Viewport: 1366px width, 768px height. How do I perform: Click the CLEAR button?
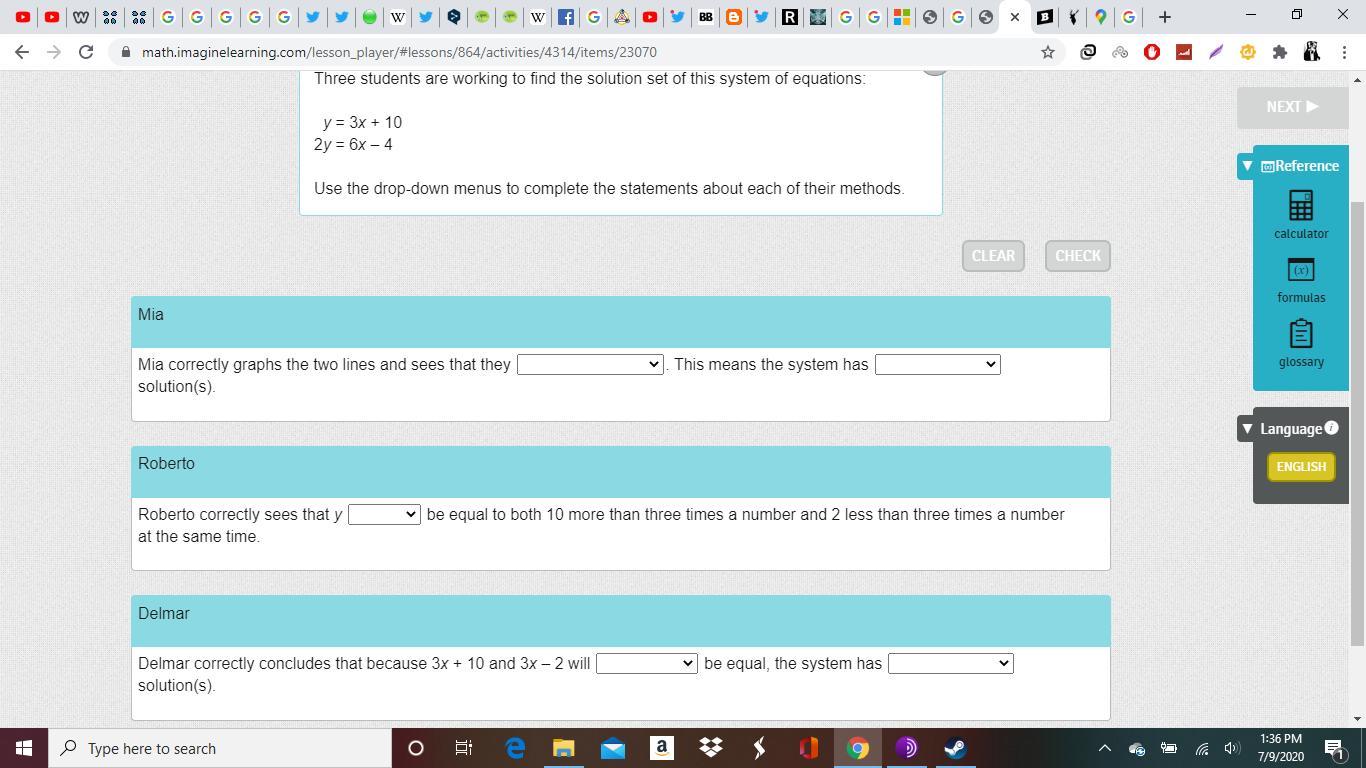coord(993,256)
